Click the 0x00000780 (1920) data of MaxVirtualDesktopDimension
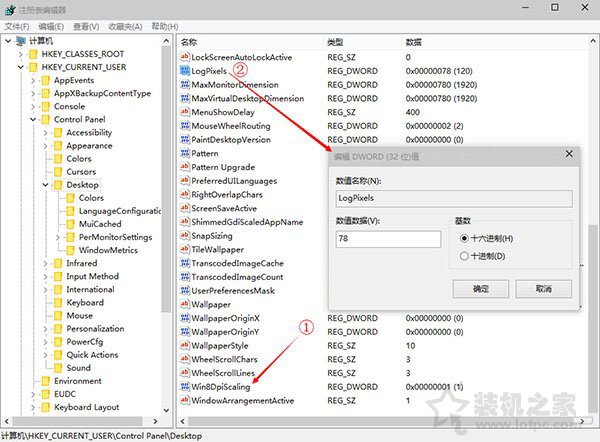600x442 pixels. [442, 98]
